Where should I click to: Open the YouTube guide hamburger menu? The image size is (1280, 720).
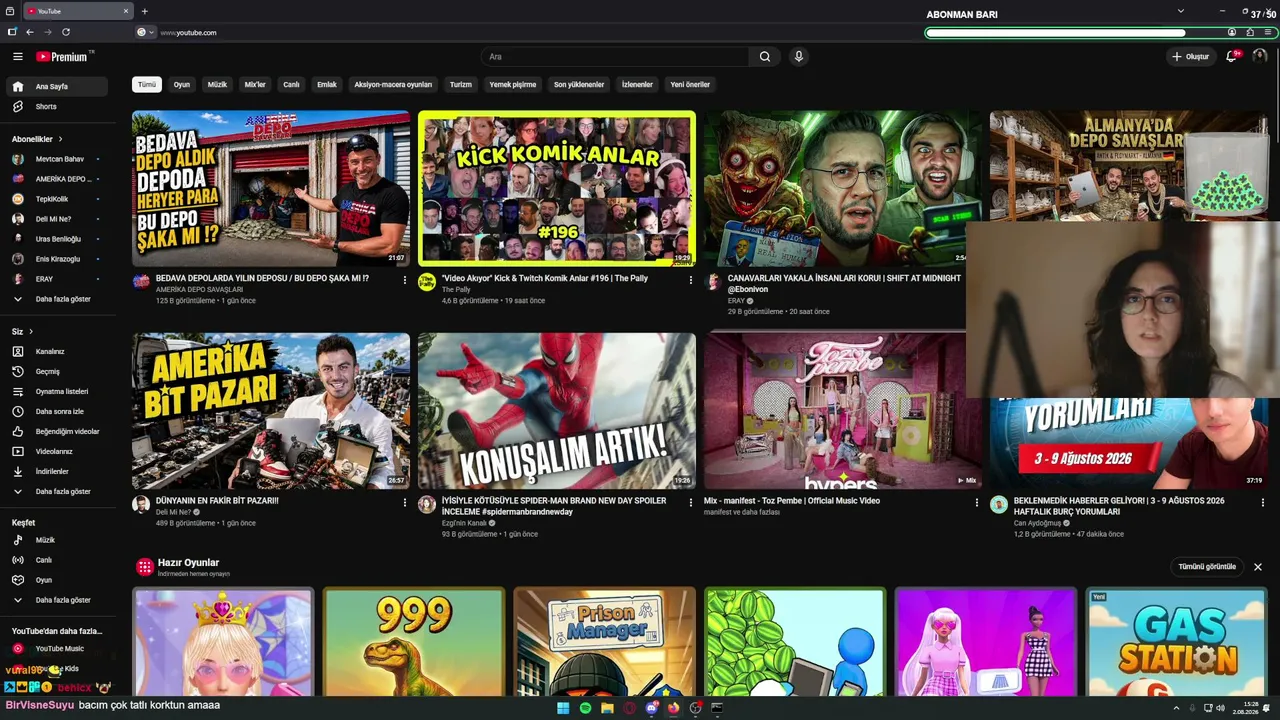(x=17, y=57)
